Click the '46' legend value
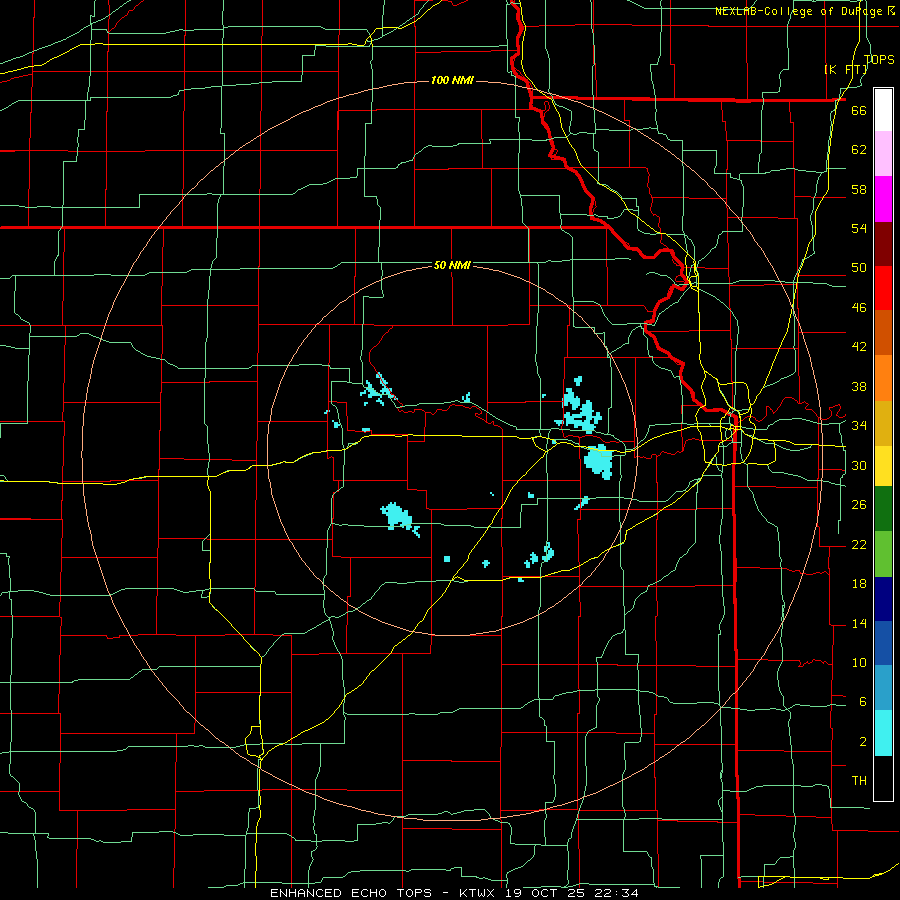Screen dimensions: 900x900 pos(859,307)
